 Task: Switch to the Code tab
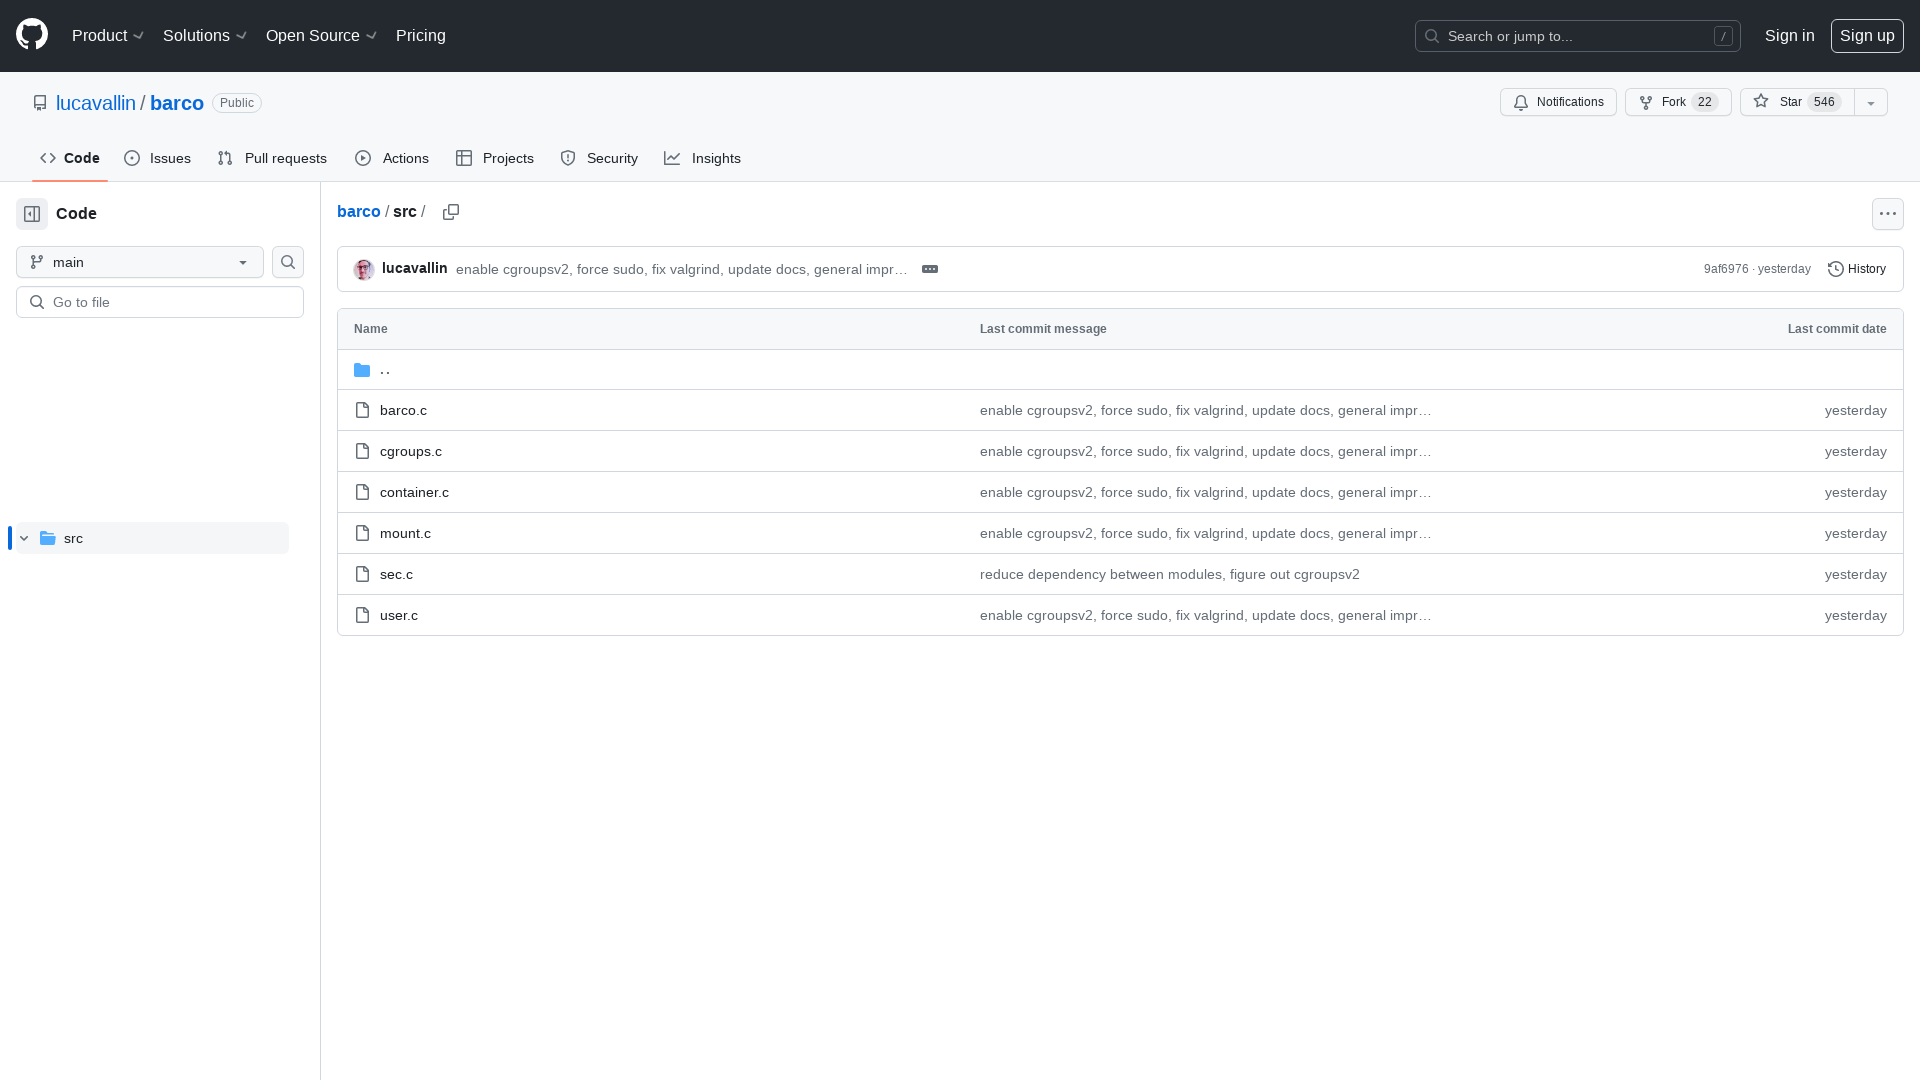coord(70,158)
